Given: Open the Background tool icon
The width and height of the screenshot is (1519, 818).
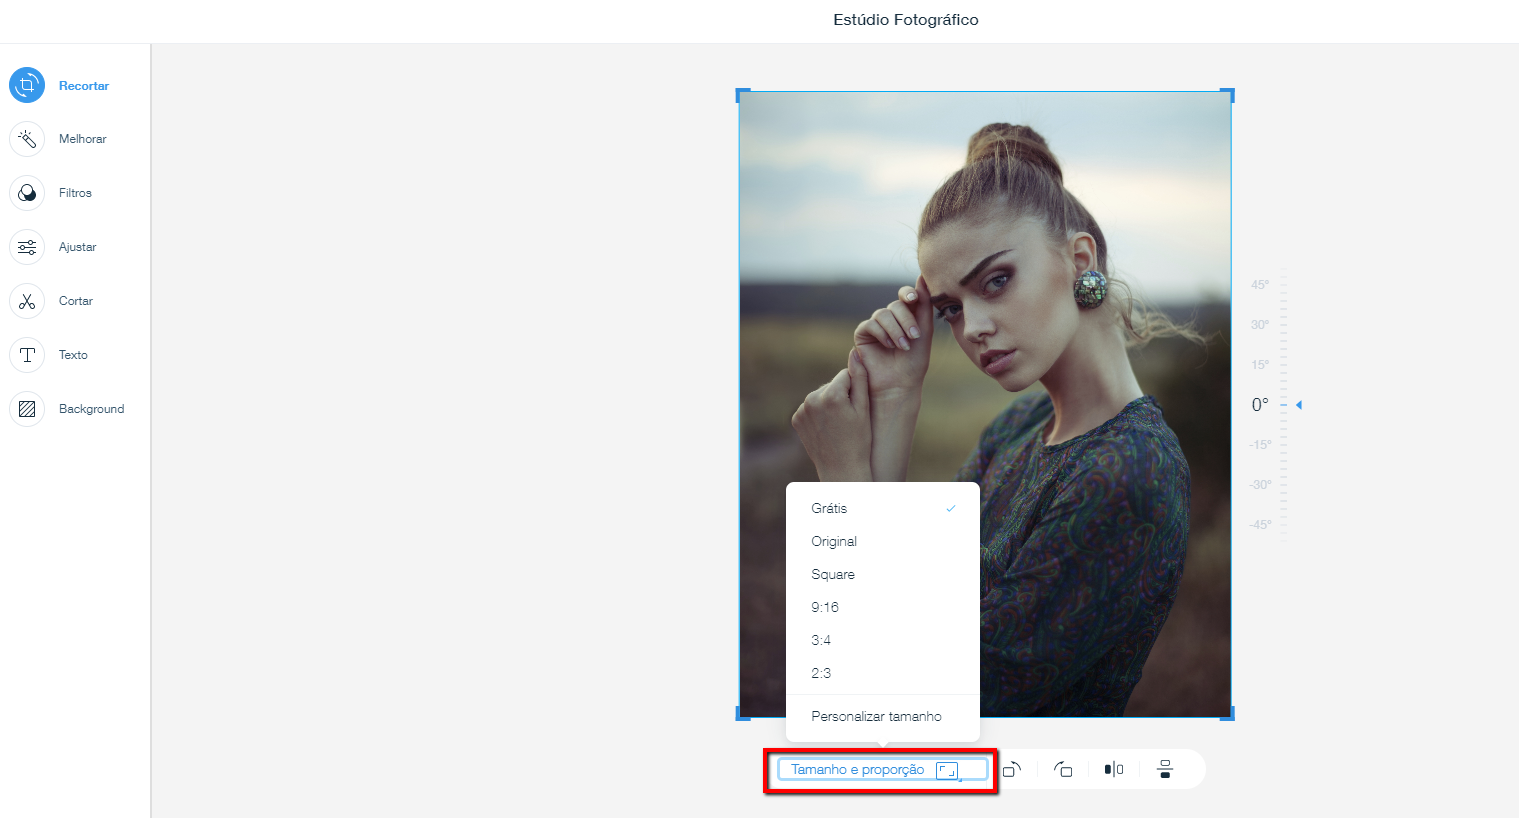Looking at the screenshot, I should (x=27, y=409).
